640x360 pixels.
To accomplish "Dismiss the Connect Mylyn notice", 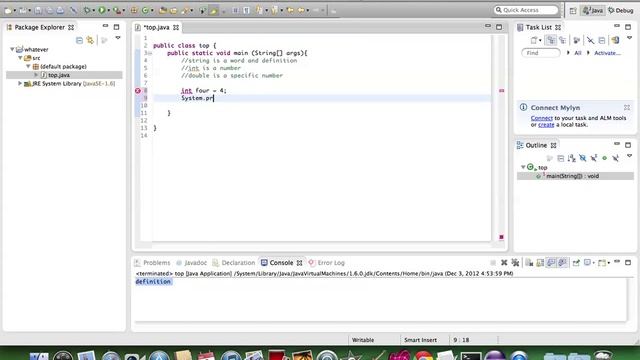I will (x=627, y=107).
